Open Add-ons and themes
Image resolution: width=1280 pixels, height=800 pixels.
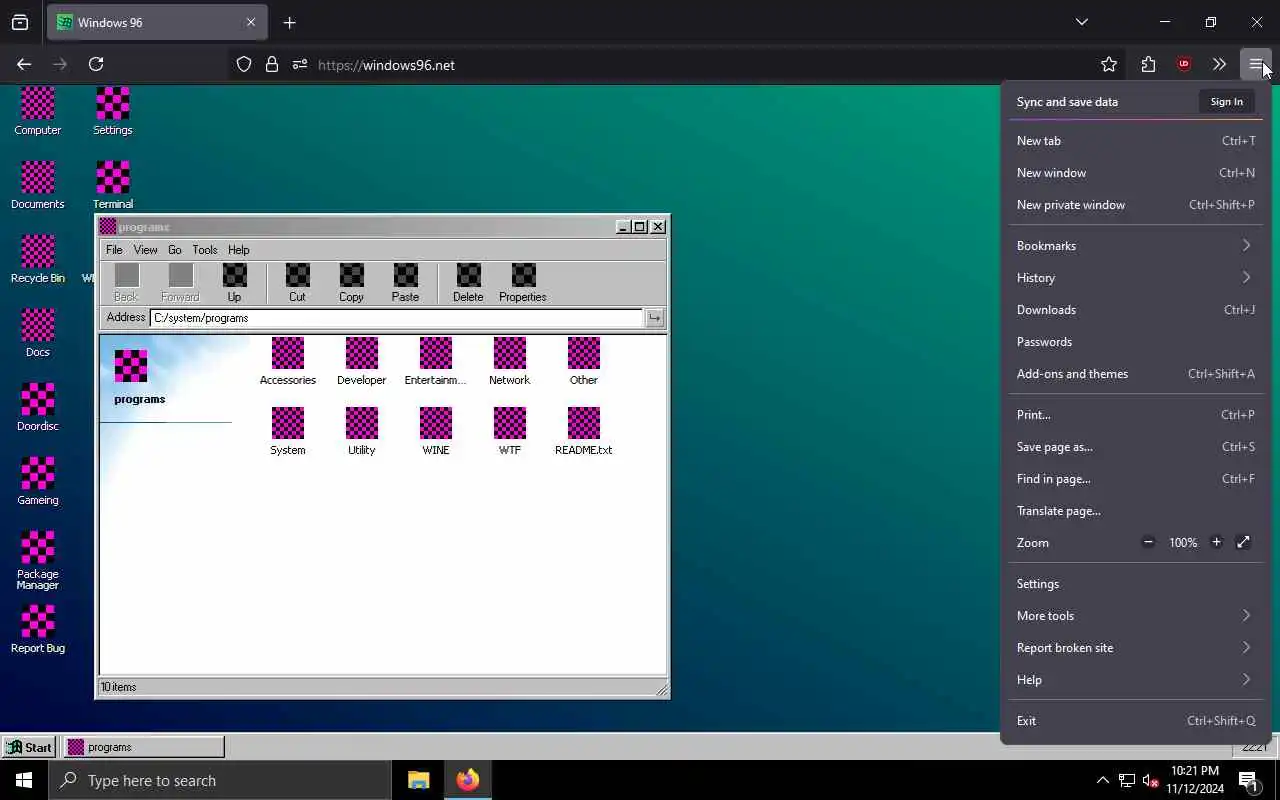1136,374
